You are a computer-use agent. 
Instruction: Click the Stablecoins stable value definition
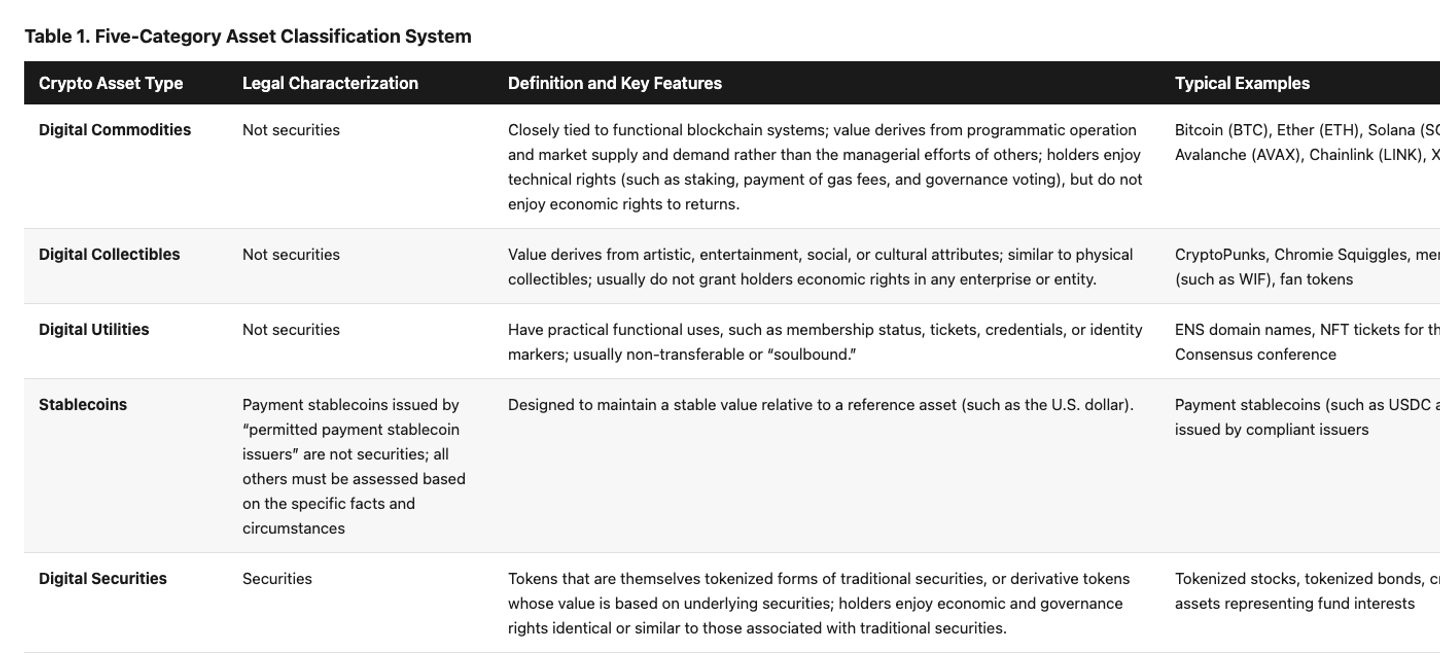click(x=821, y=405)
